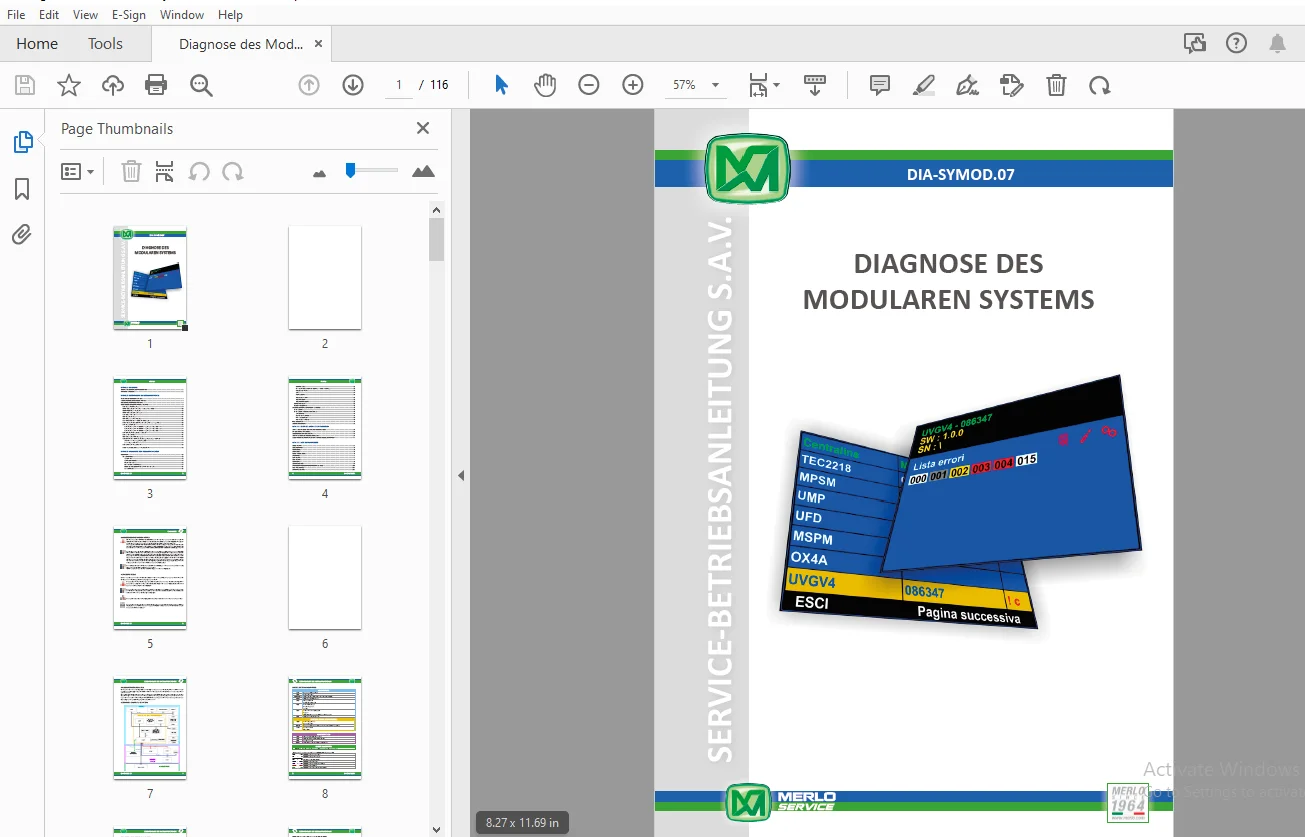Rotate thumbnail page counterclockwise

[x=199, y=172]
